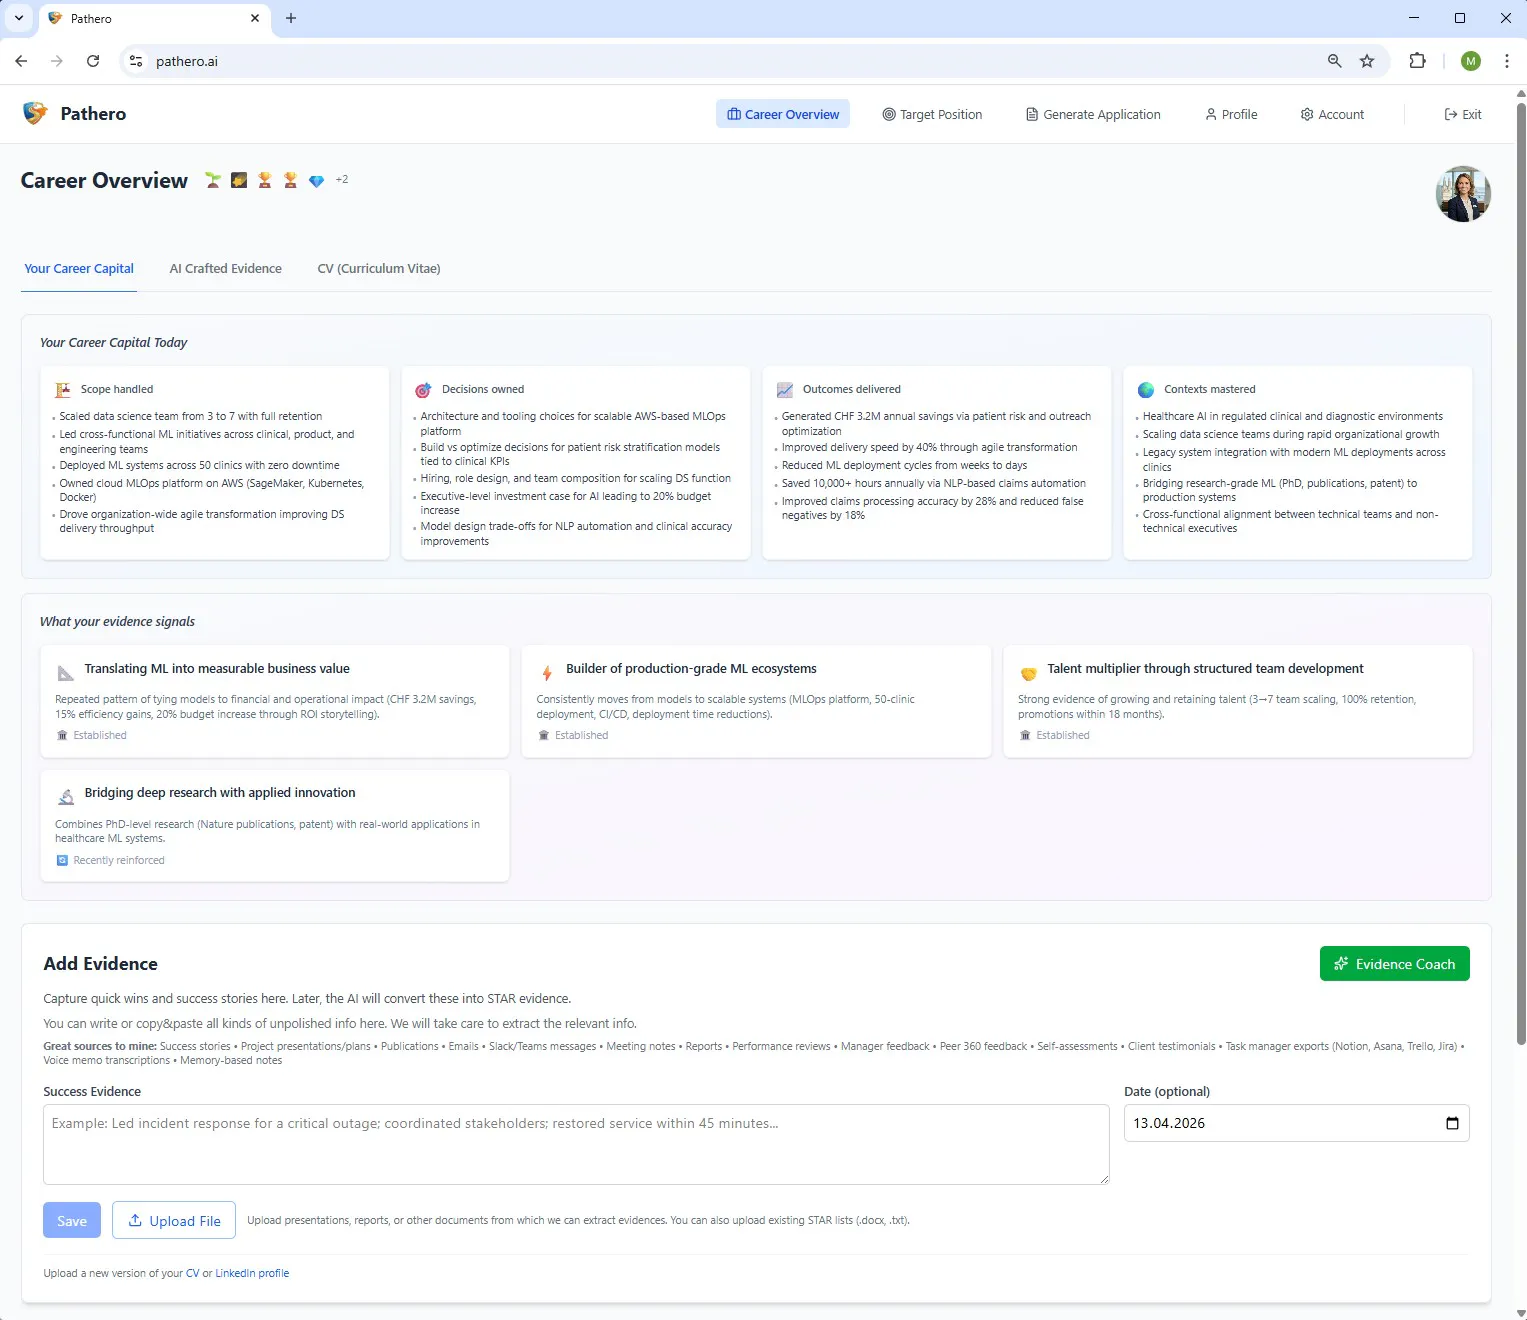Image resolution: width=1527 pixels, height=1320 pixels.
Task: Click the Save button
Action: click(72, 1220)
